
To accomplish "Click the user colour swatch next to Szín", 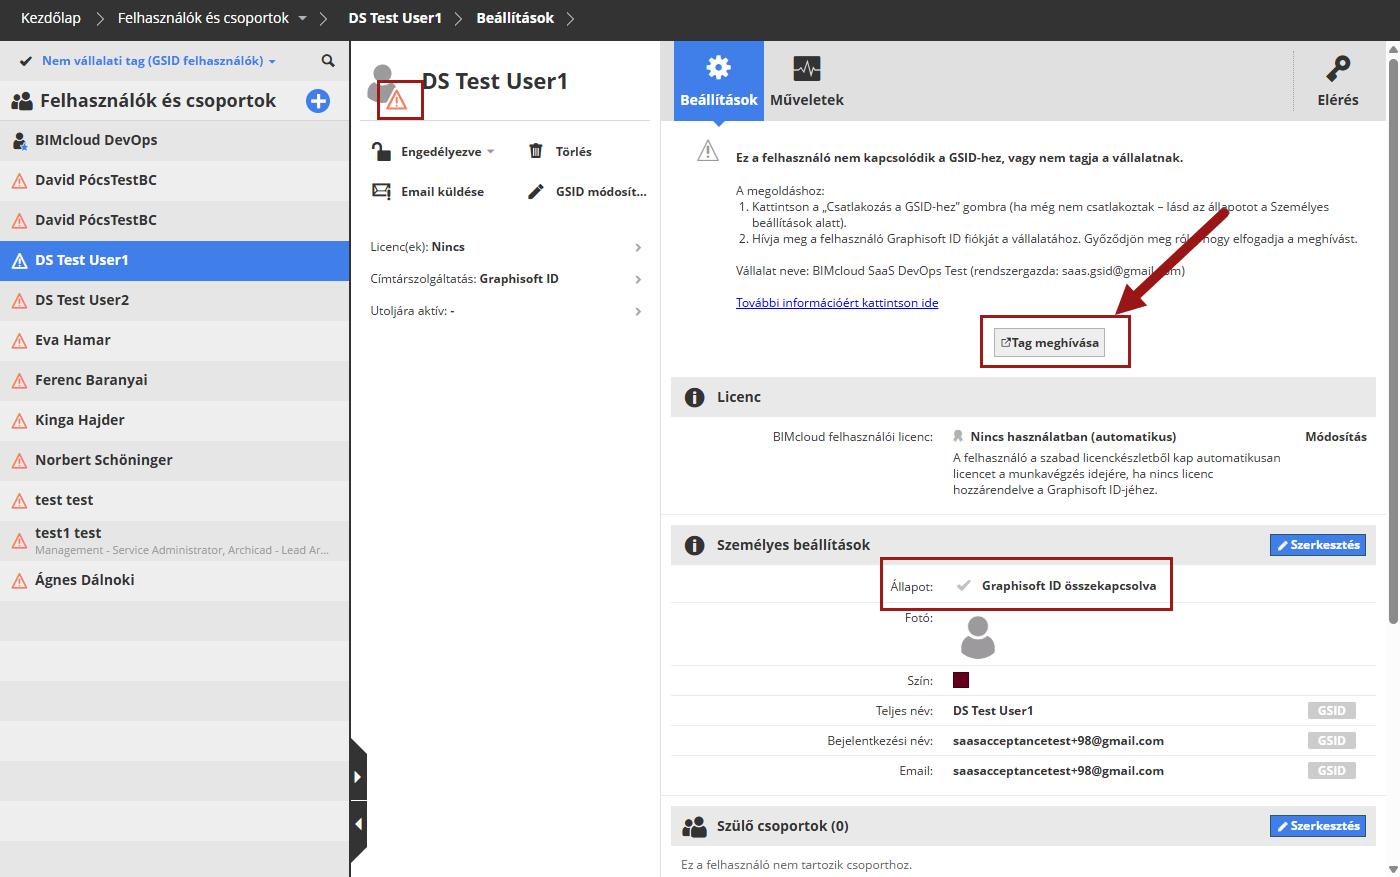I will tap(961, 680).
